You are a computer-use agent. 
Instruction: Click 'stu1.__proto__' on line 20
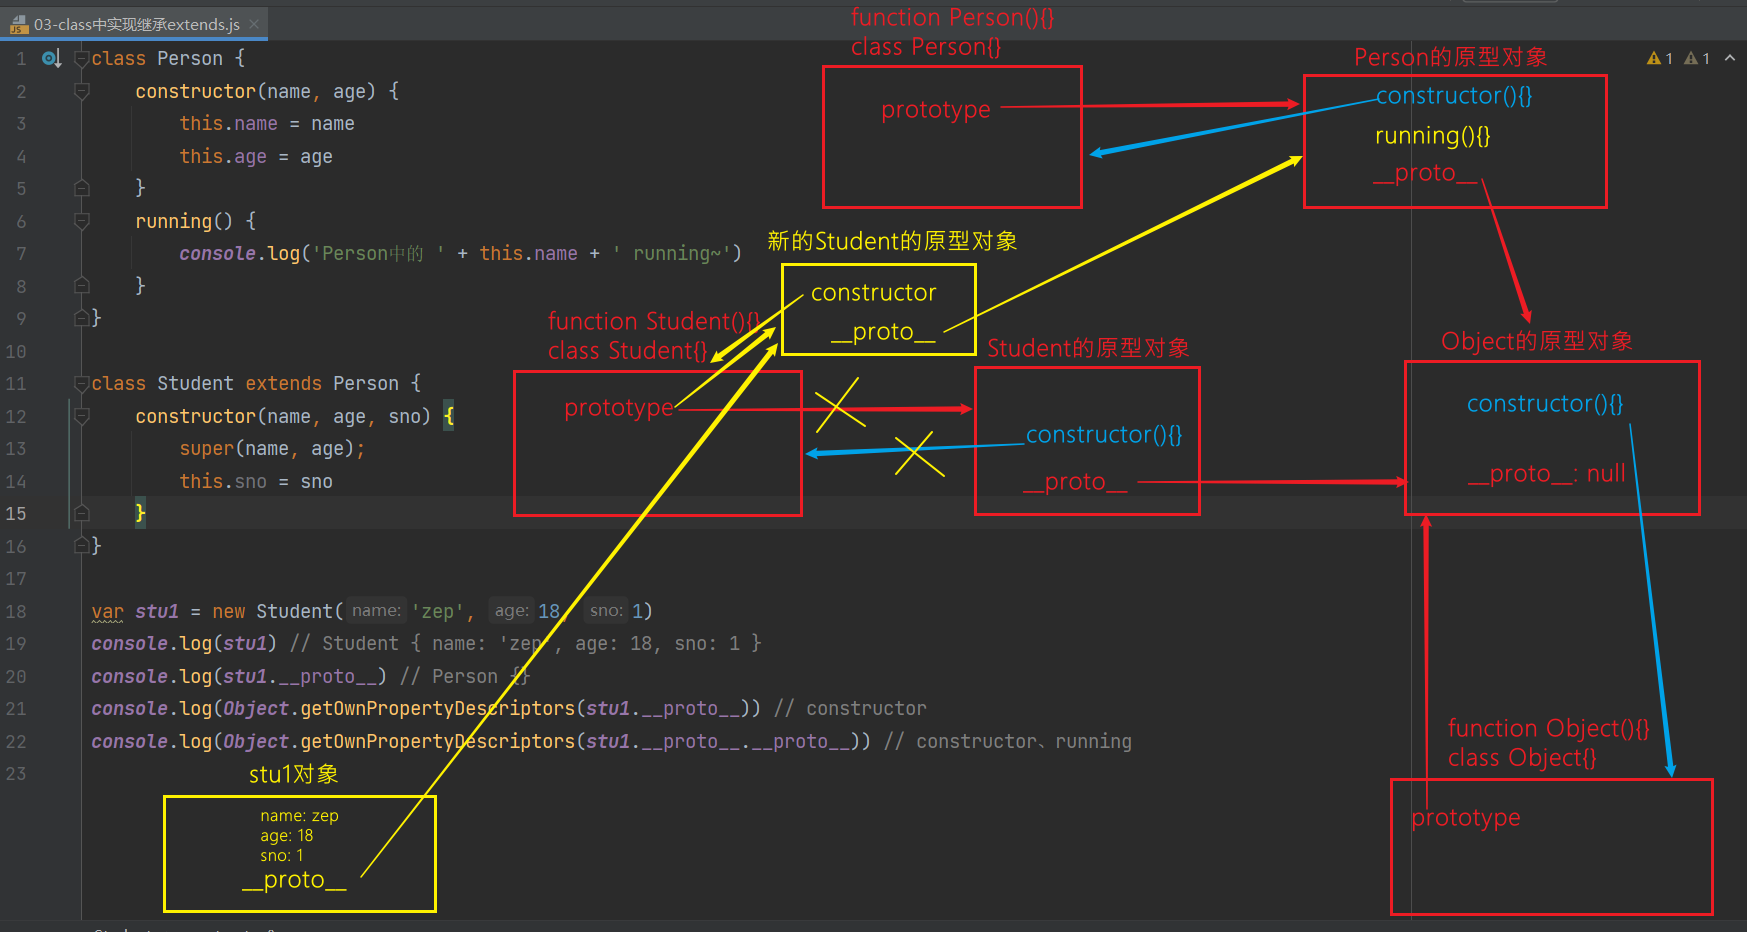pos(300,676)
